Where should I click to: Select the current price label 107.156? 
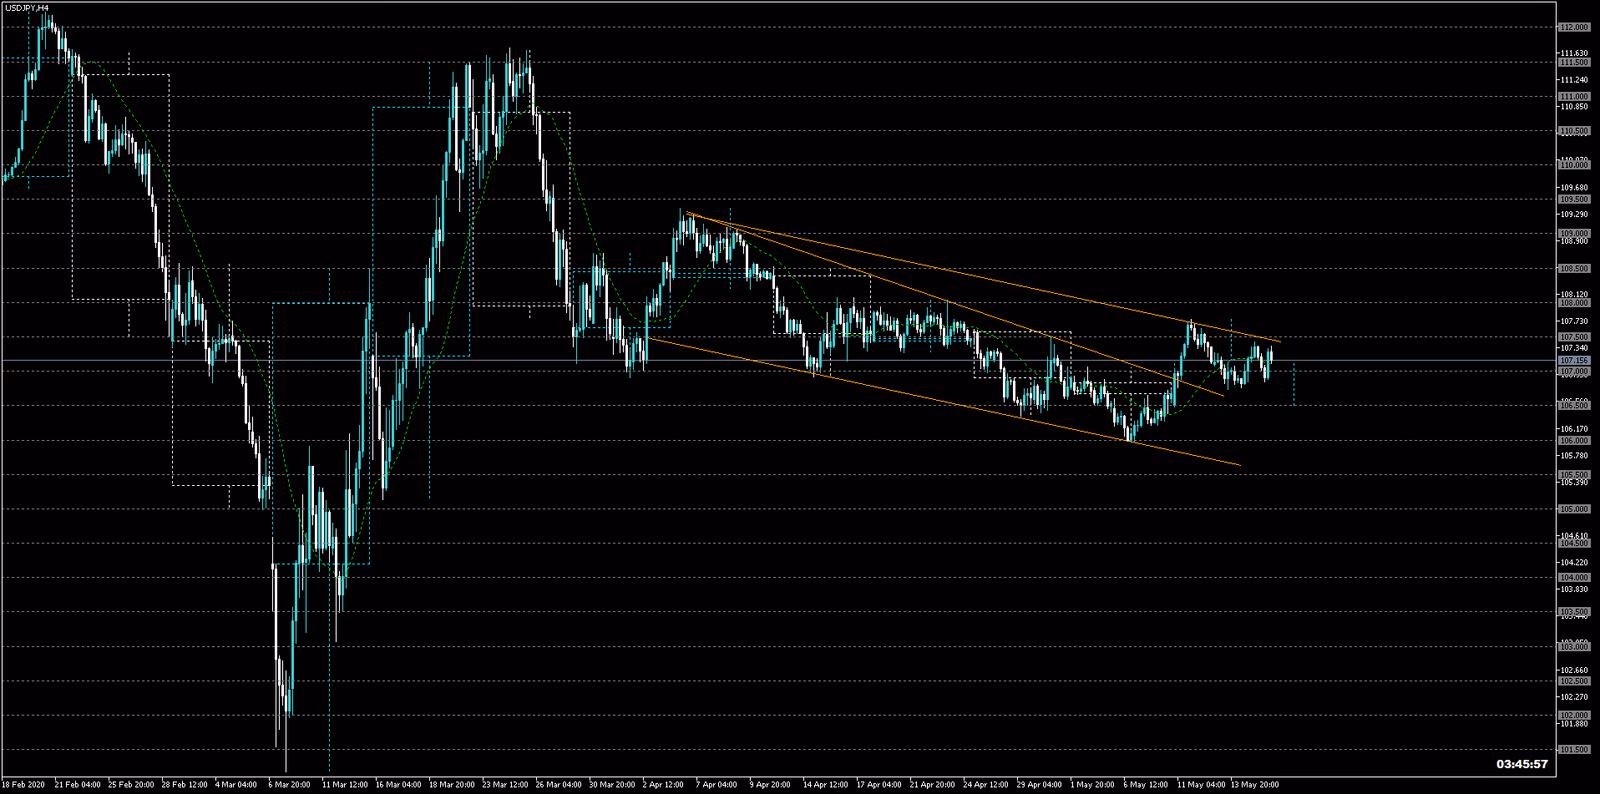[1574, 360]
